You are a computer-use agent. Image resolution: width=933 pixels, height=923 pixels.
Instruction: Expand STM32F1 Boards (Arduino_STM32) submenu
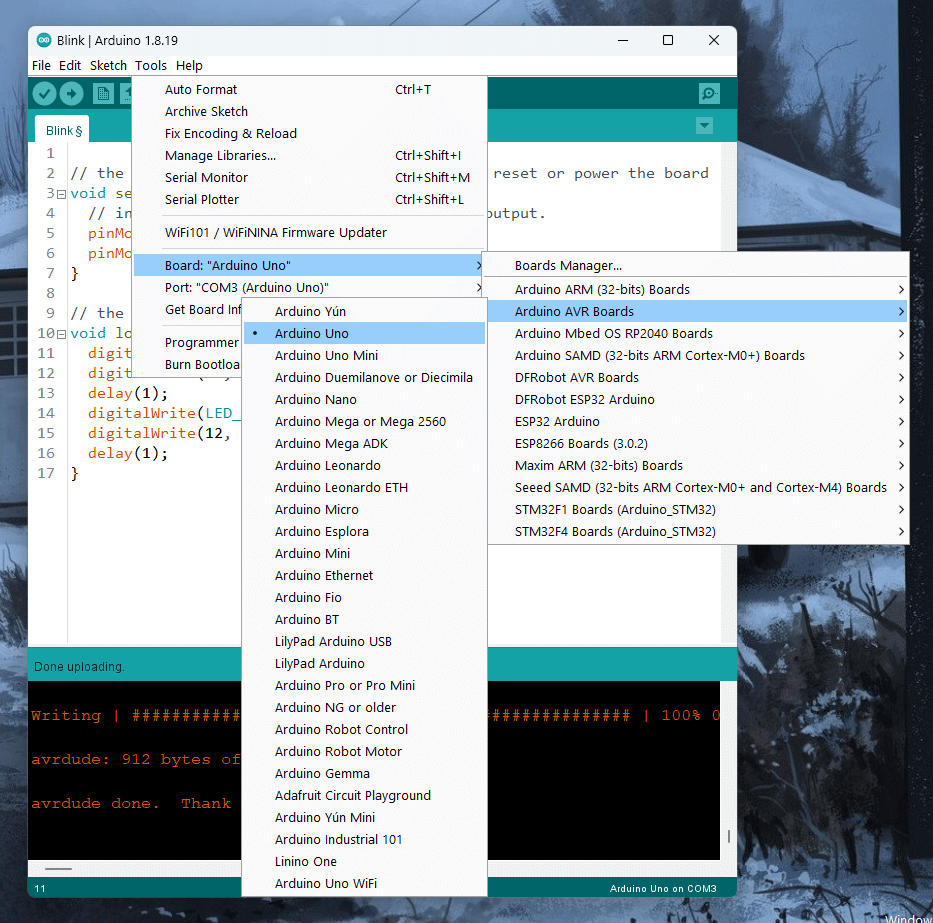click(697, 509)
